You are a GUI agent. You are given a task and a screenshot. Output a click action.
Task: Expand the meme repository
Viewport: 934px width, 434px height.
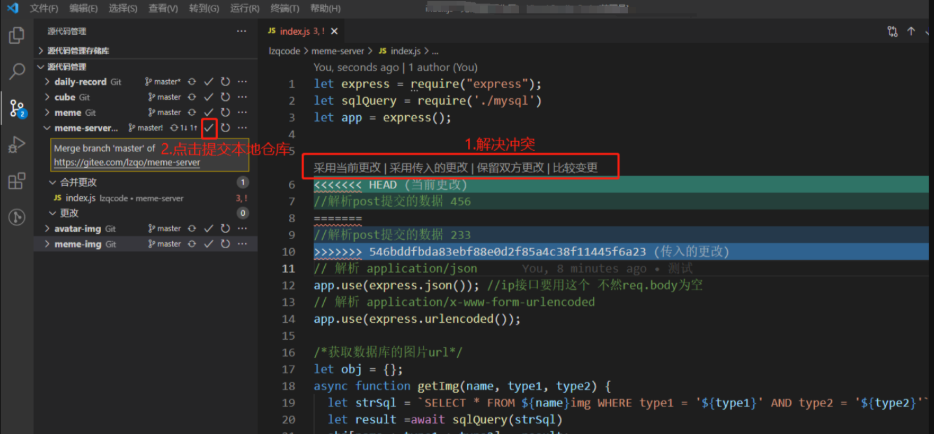(x=48, y=113)
